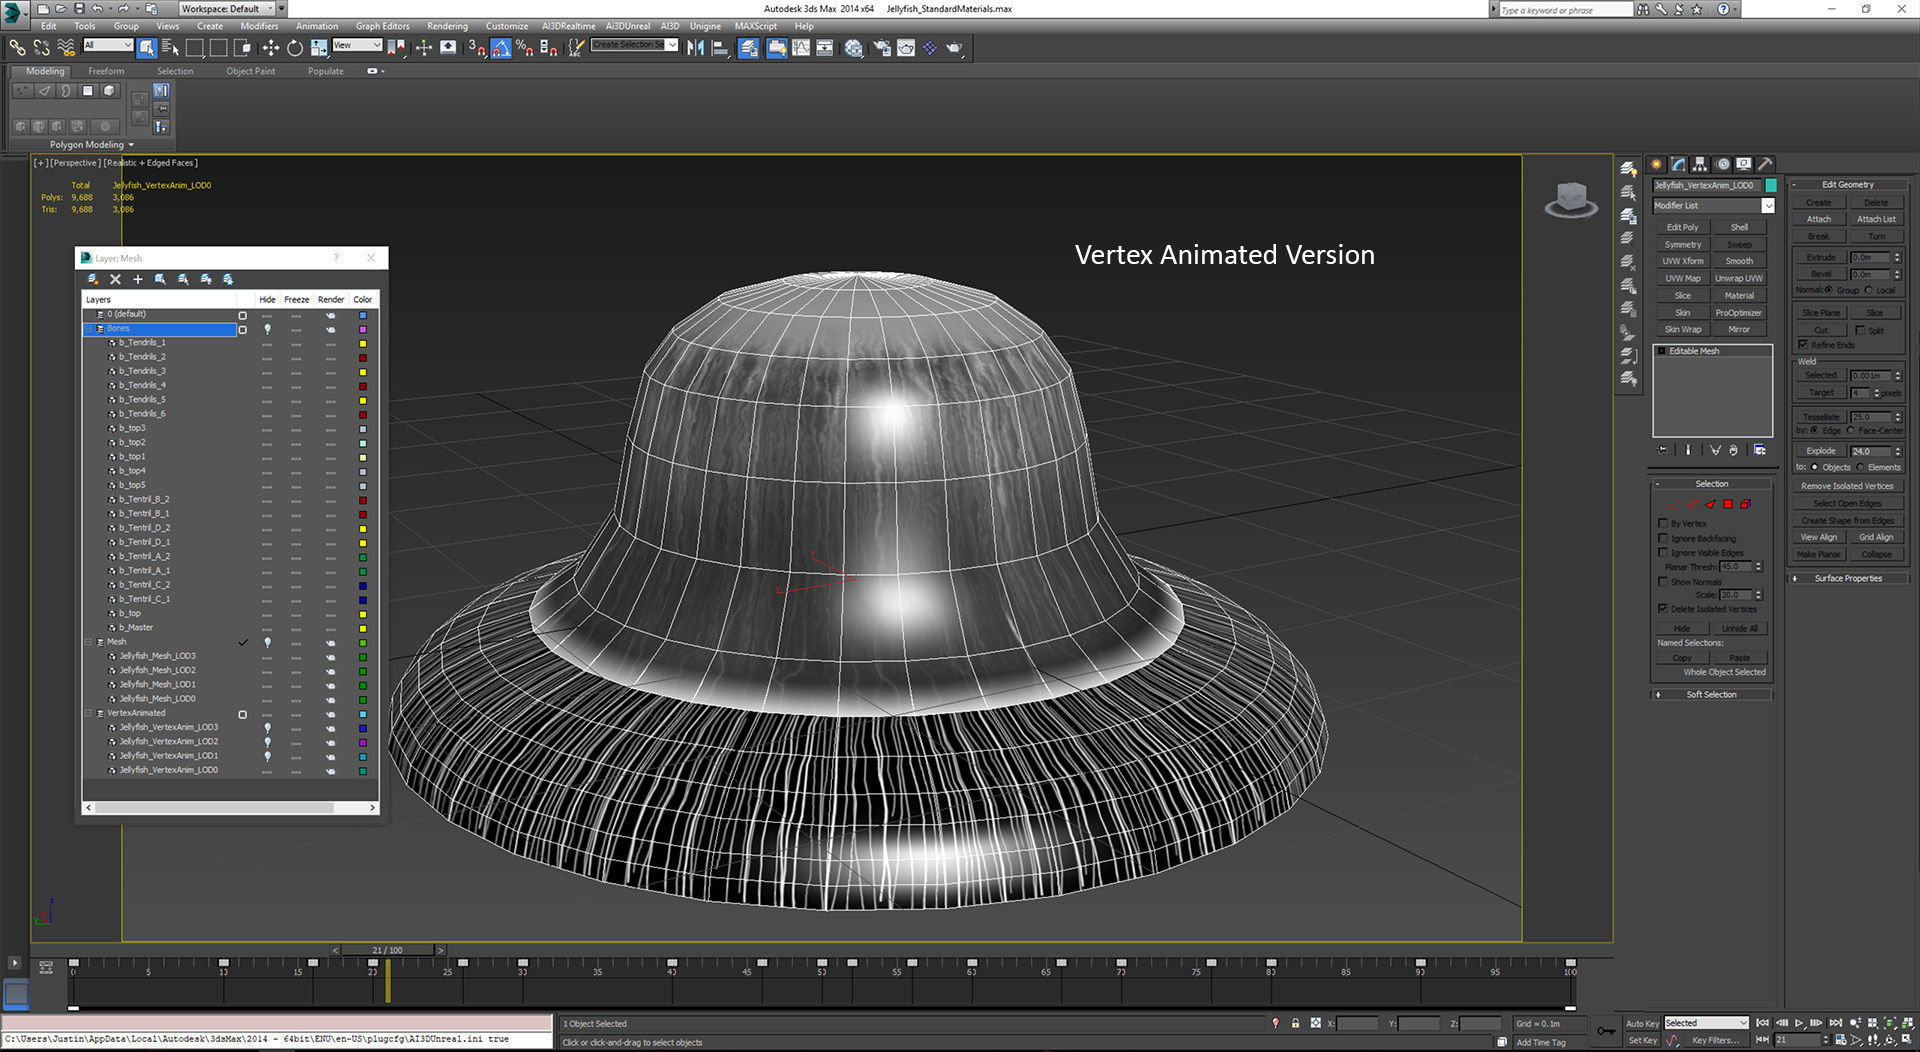The height and width of the screenshot is (1052, 1920).
Task: Open the Workspace Default dropdown
Action: (228, 8)
